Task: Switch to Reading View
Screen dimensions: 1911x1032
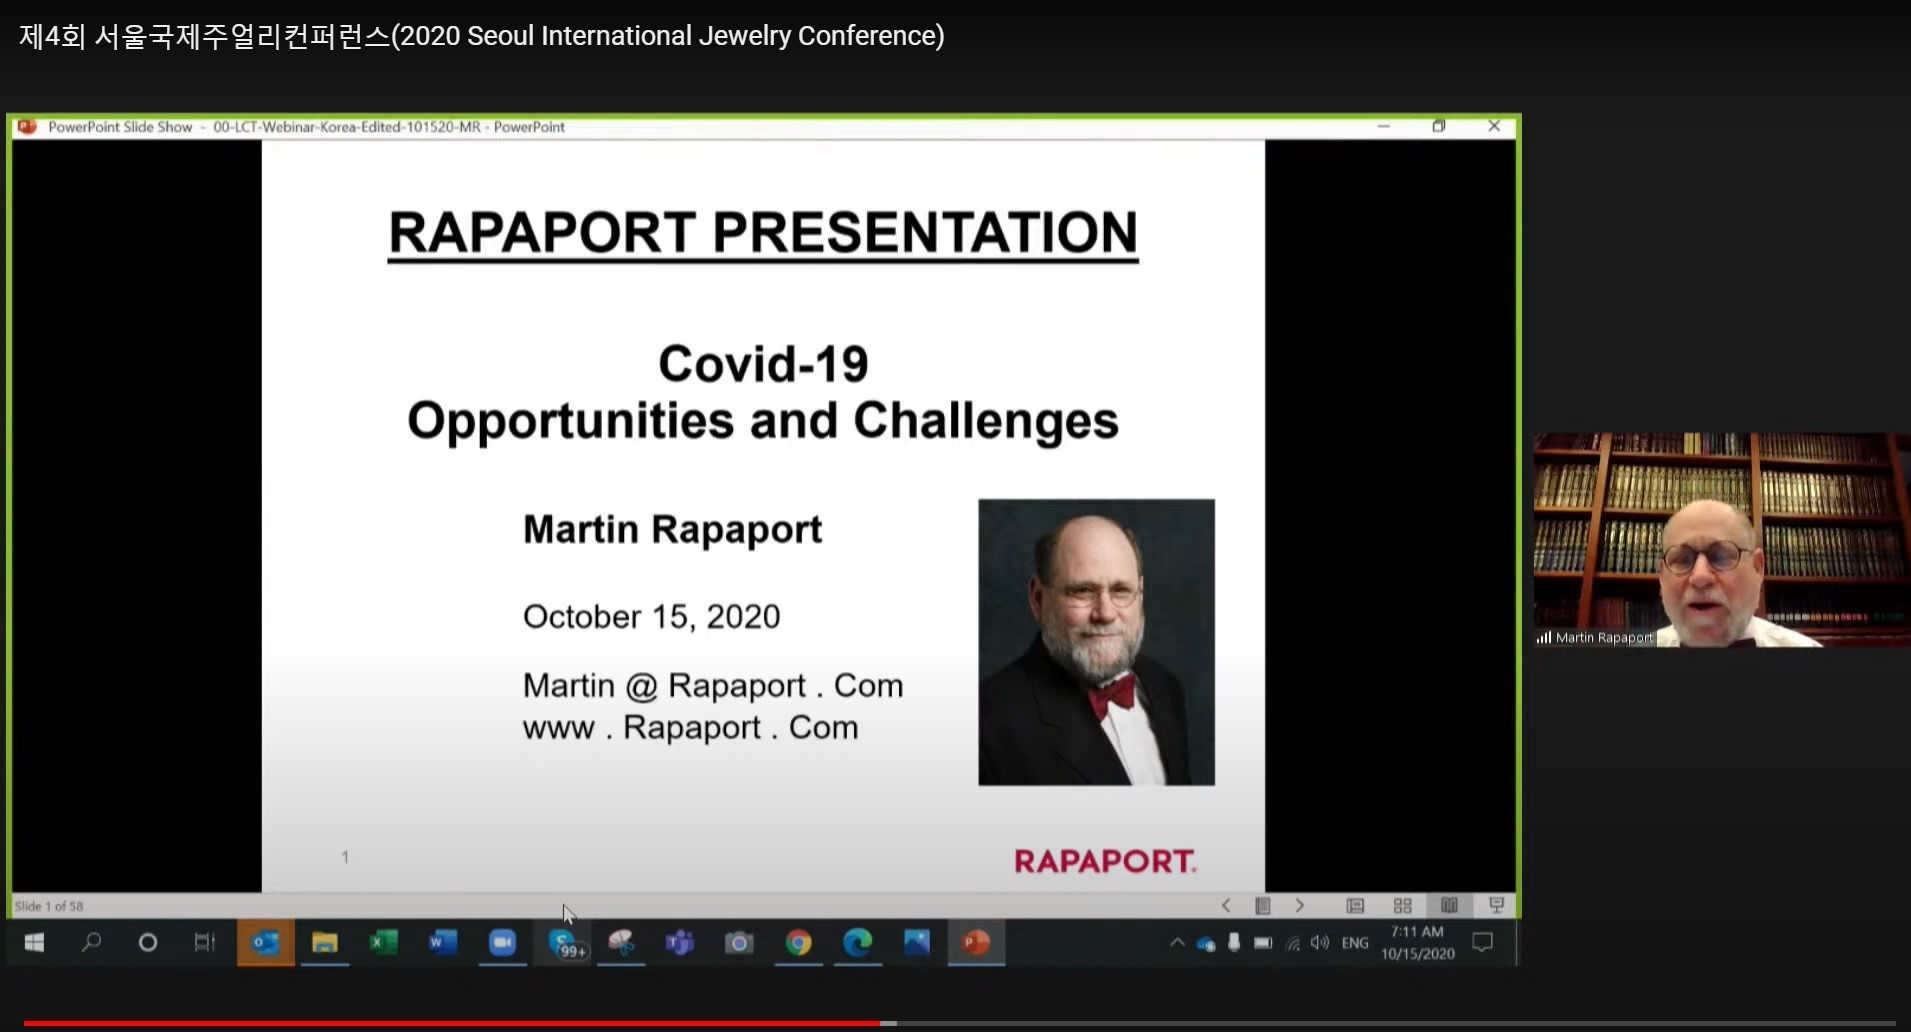Action: (x=1449, y=906)
